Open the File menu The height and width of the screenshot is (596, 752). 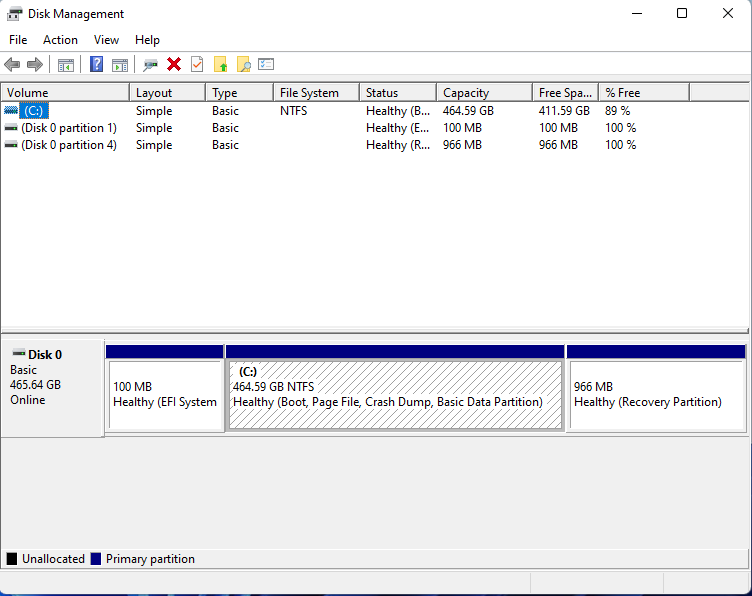click(18, 40)
